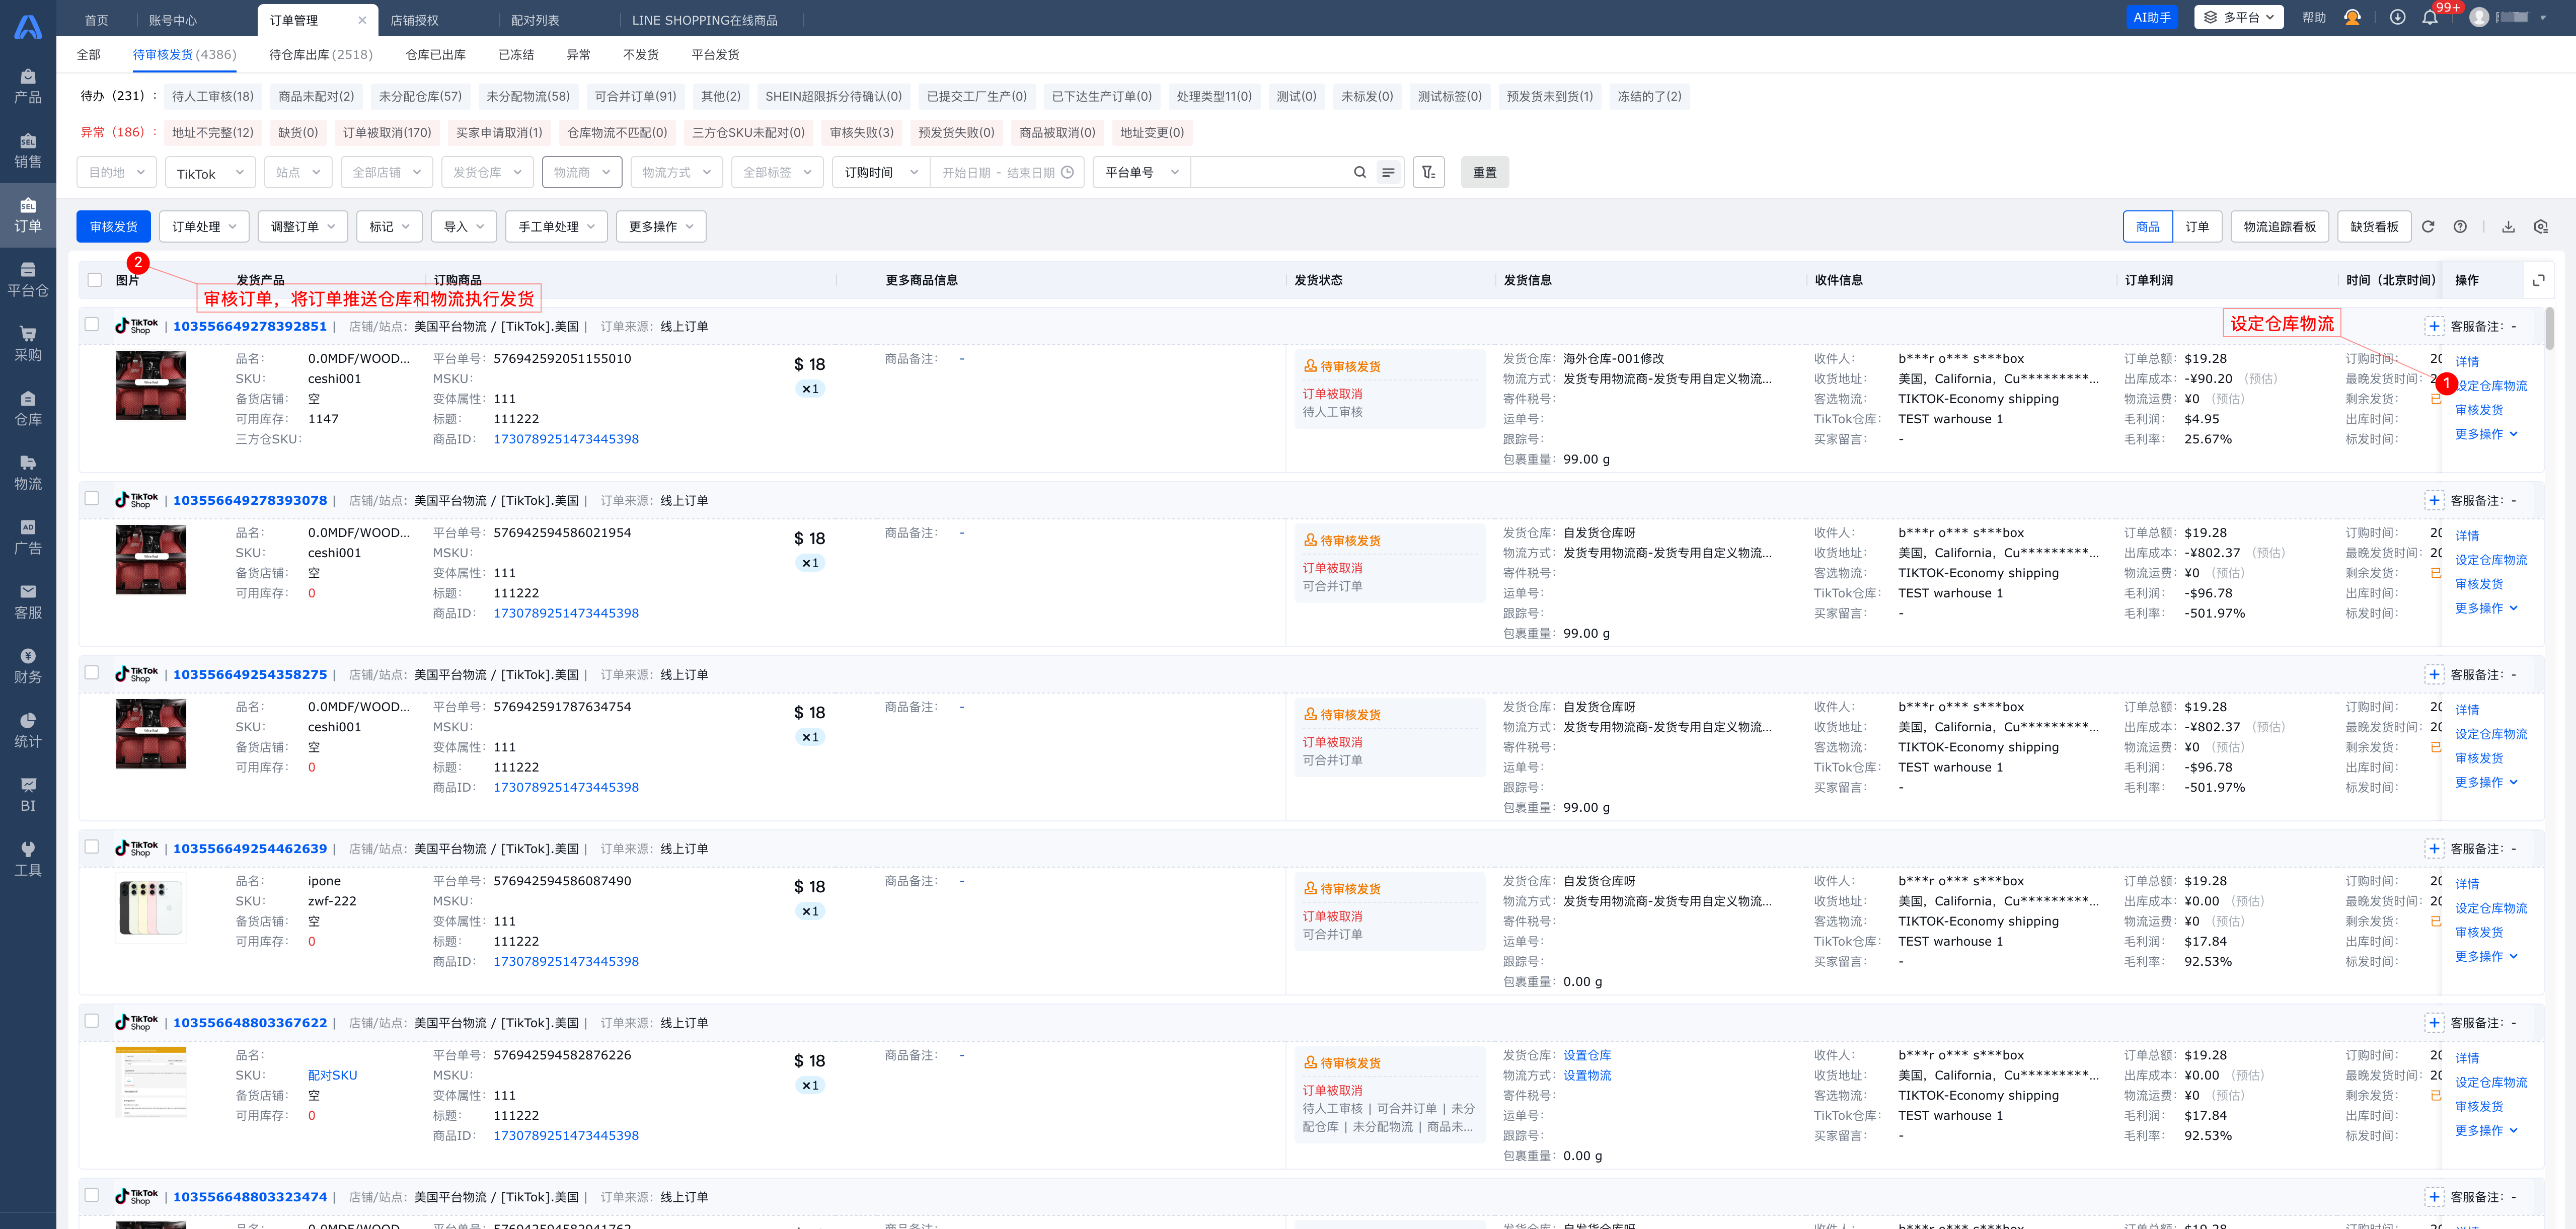Click the ipone product thumbnail
Viewport: 2576px width, 1229px height.
click(x=151, y=908)
